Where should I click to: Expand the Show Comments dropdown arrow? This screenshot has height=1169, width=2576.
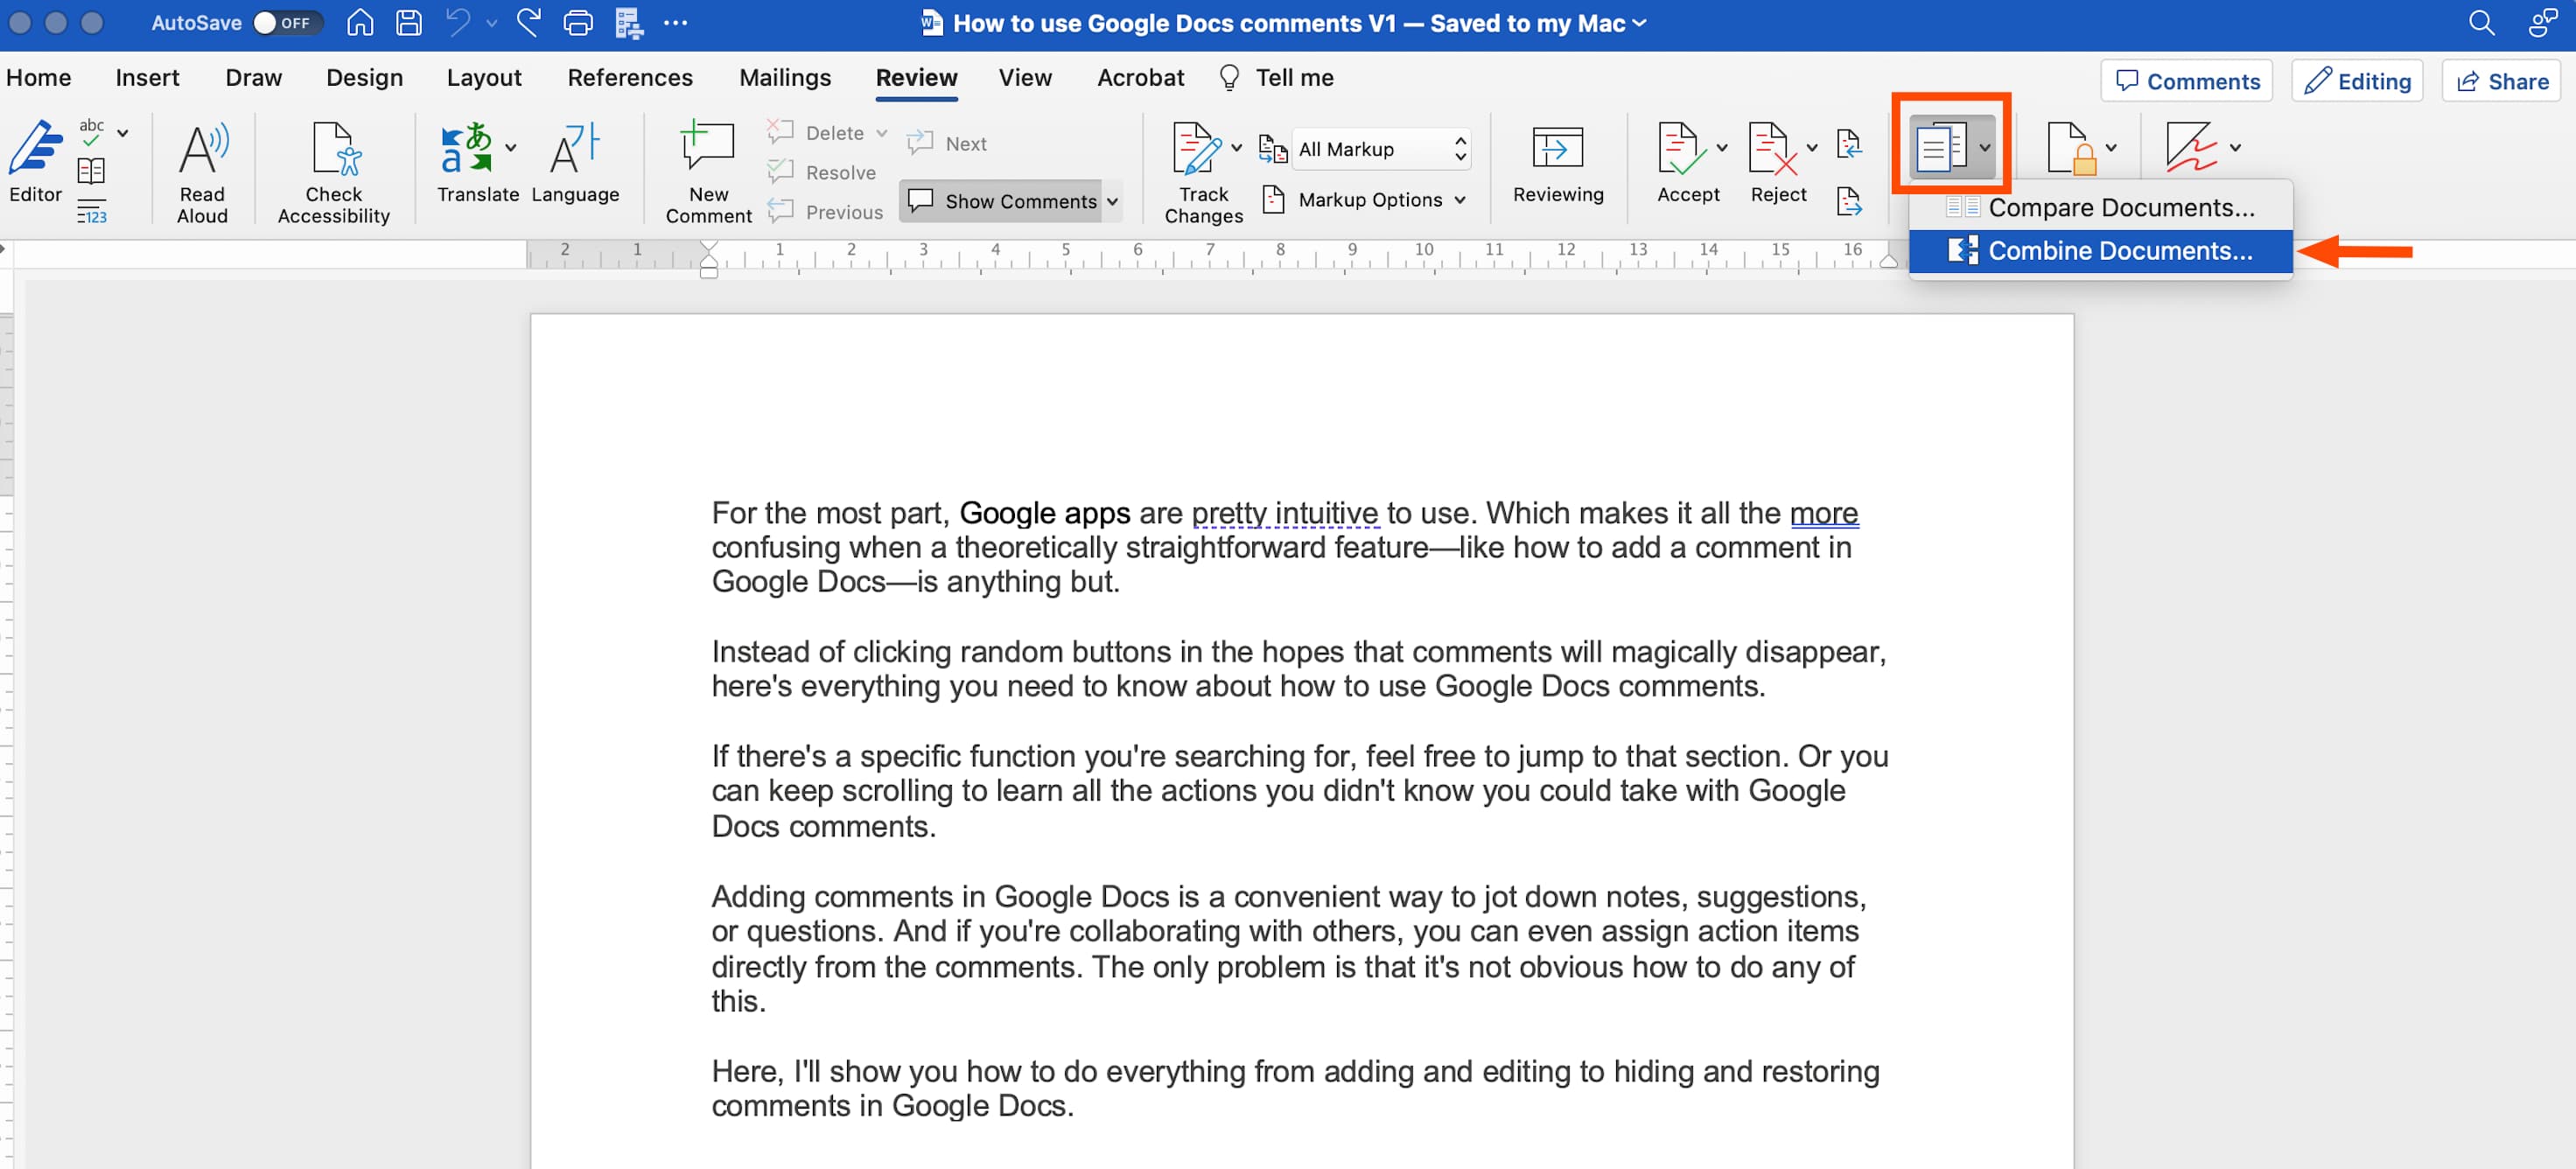pyautogui.click(x=1112, y=201)
